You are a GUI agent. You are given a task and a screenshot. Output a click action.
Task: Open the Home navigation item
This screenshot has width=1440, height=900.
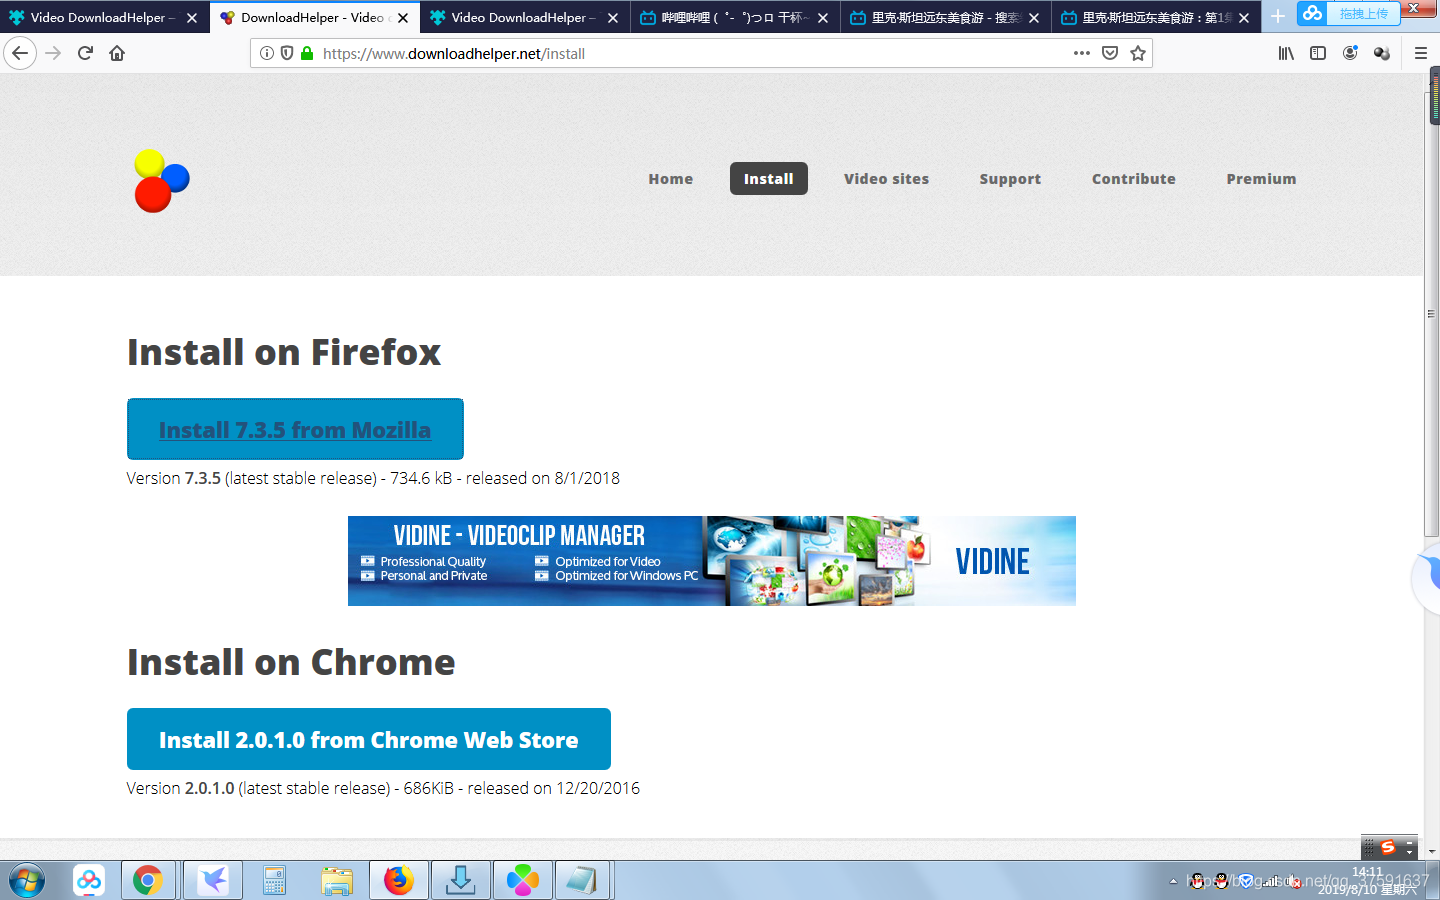click(670, 179)
